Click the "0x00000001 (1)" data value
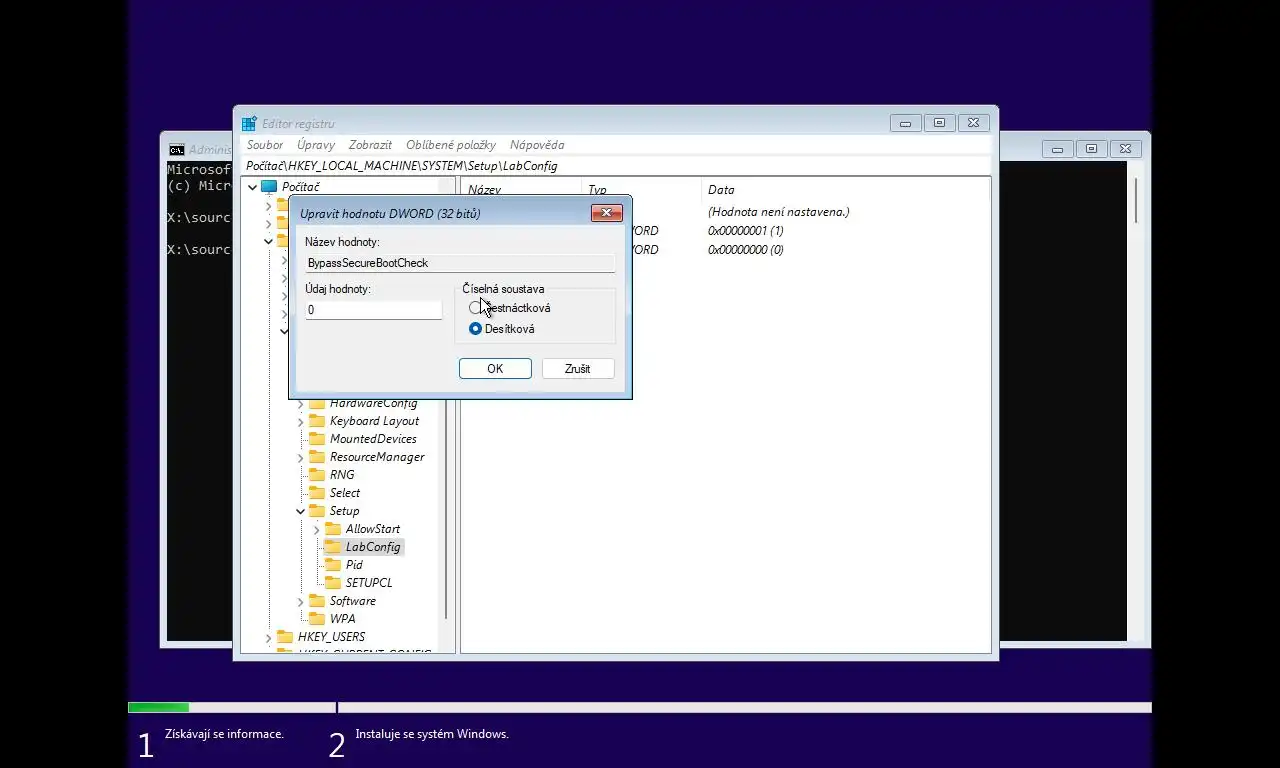This screenshot has width=1280, height=768. coord(745,231)
